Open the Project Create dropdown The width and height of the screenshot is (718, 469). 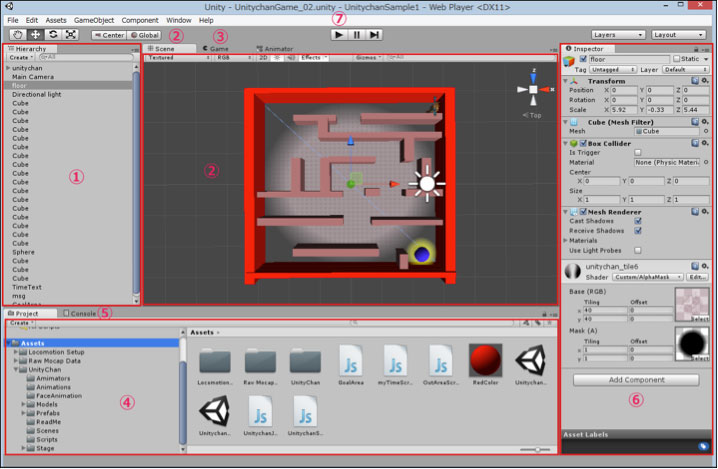22,323
